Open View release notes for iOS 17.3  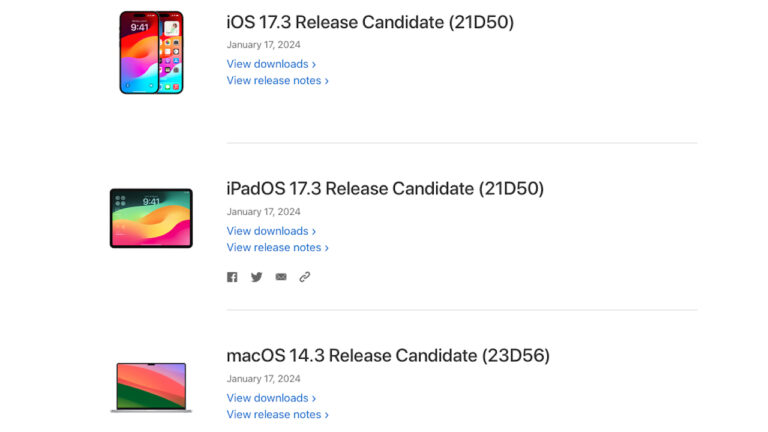click(x=277, y=81)
